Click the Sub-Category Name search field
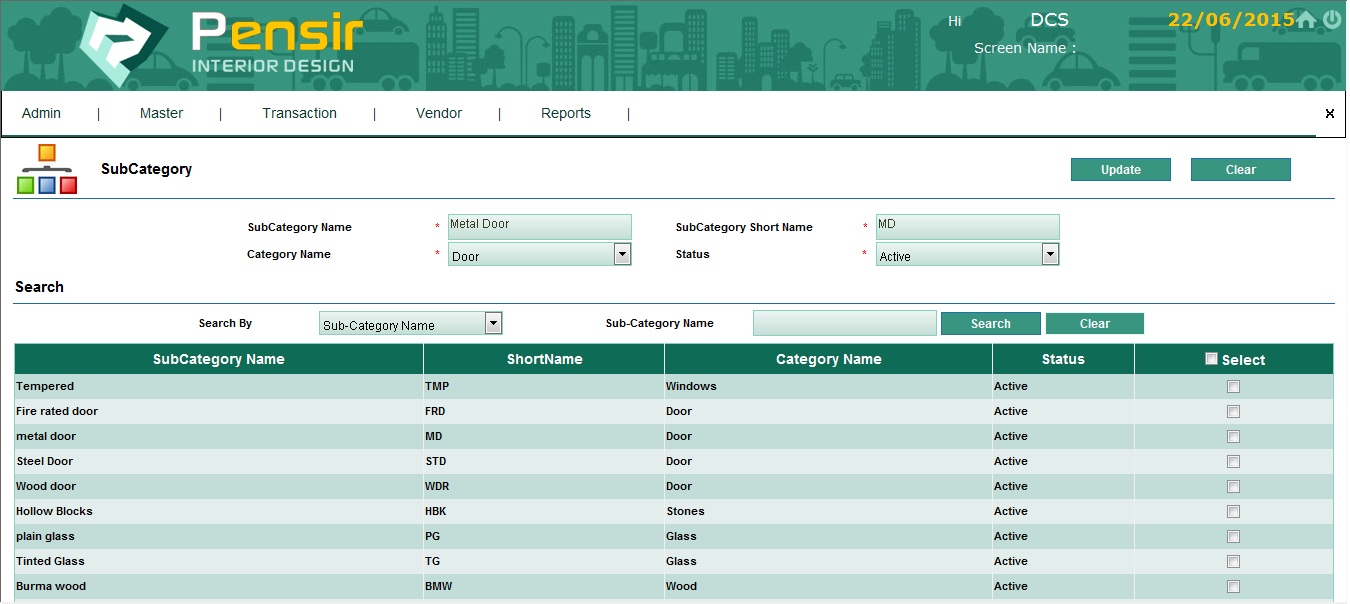Image resolution: width=1350 pixels, height=604 pixels. [x=844, y=323]
